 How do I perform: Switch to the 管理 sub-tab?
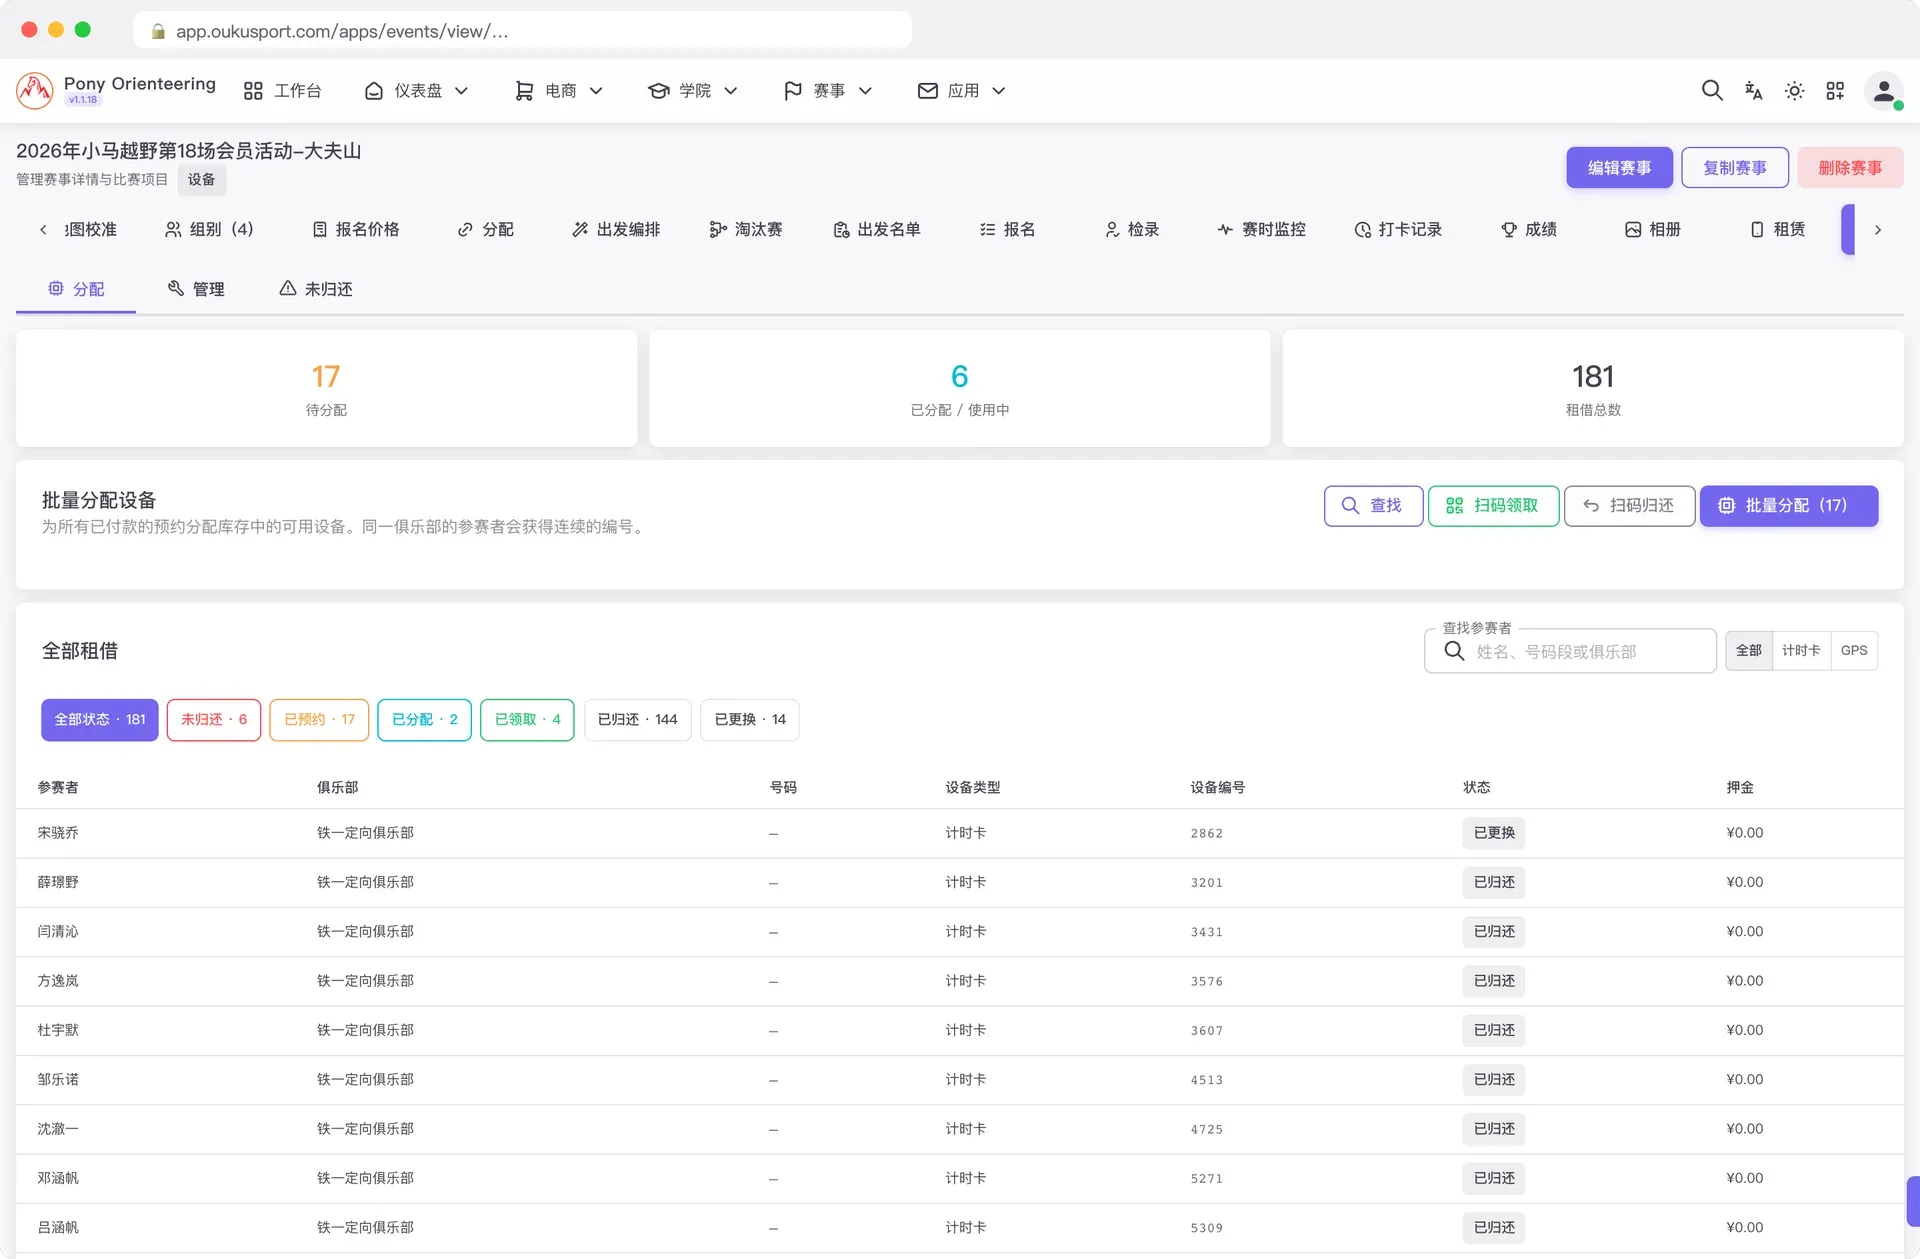point(196,289)
